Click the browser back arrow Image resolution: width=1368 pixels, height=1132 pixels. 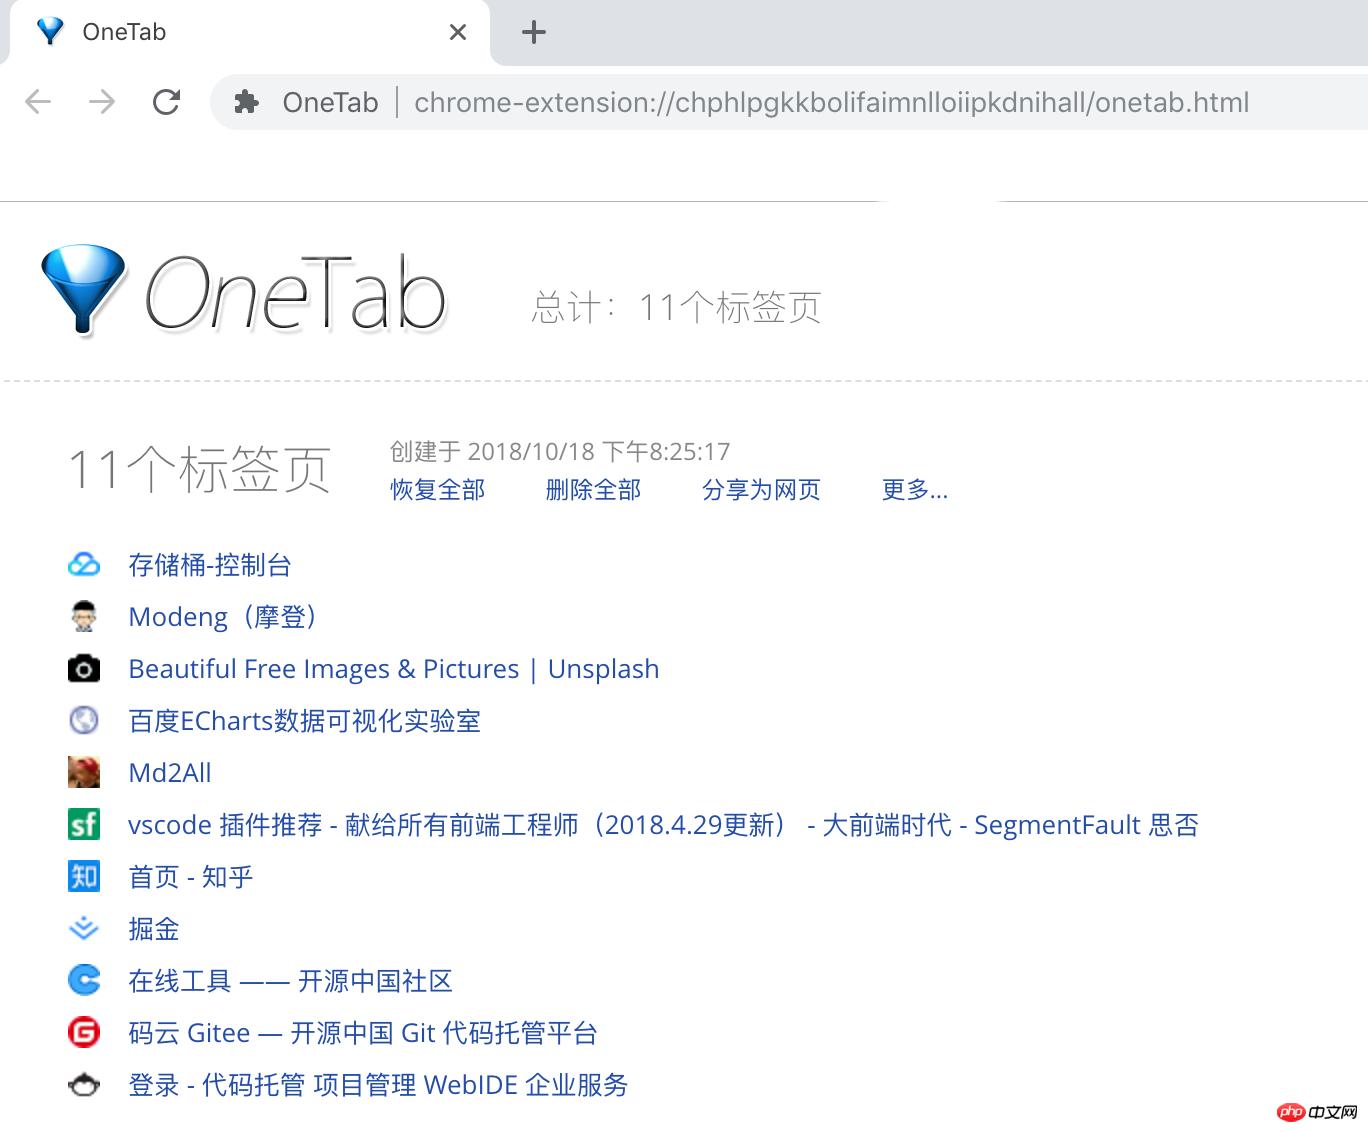38,102
